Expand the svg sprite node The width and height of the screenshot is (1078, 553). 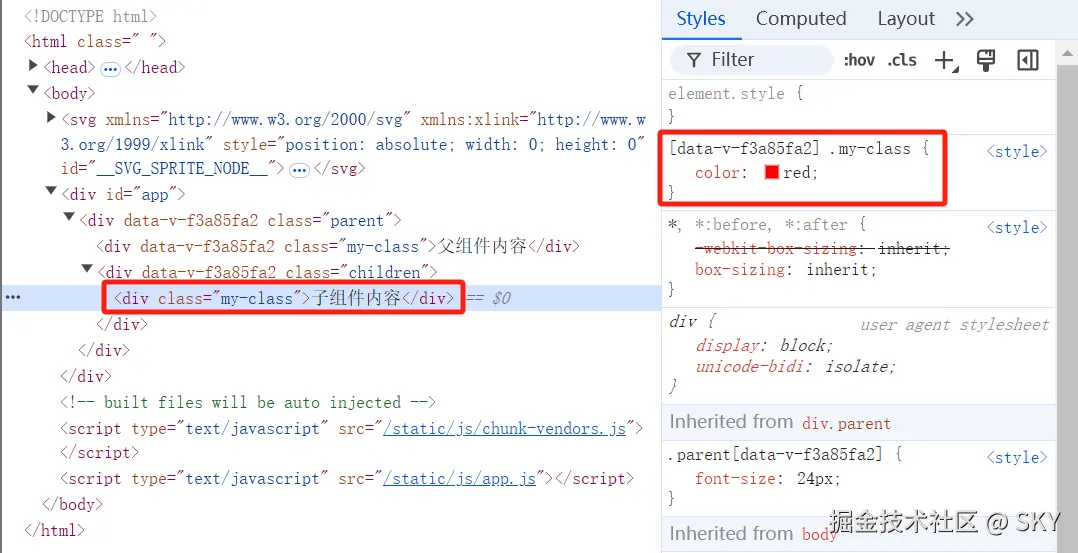point(50,118)
